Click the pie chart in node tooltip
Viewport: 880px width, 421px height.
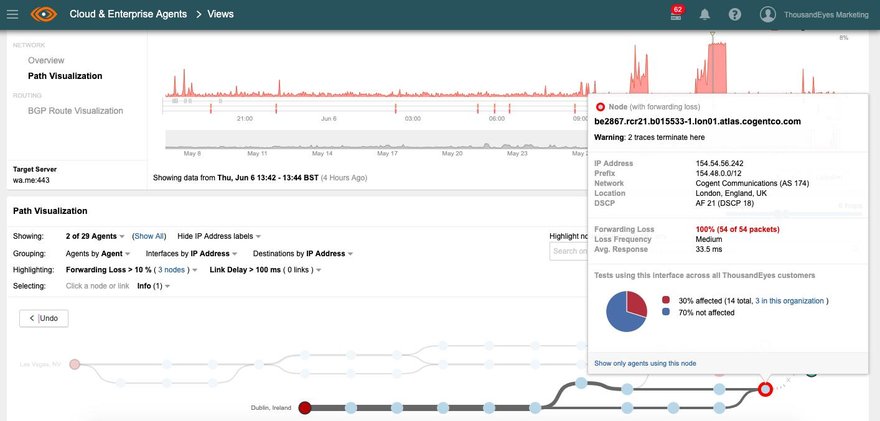[627, 312]
